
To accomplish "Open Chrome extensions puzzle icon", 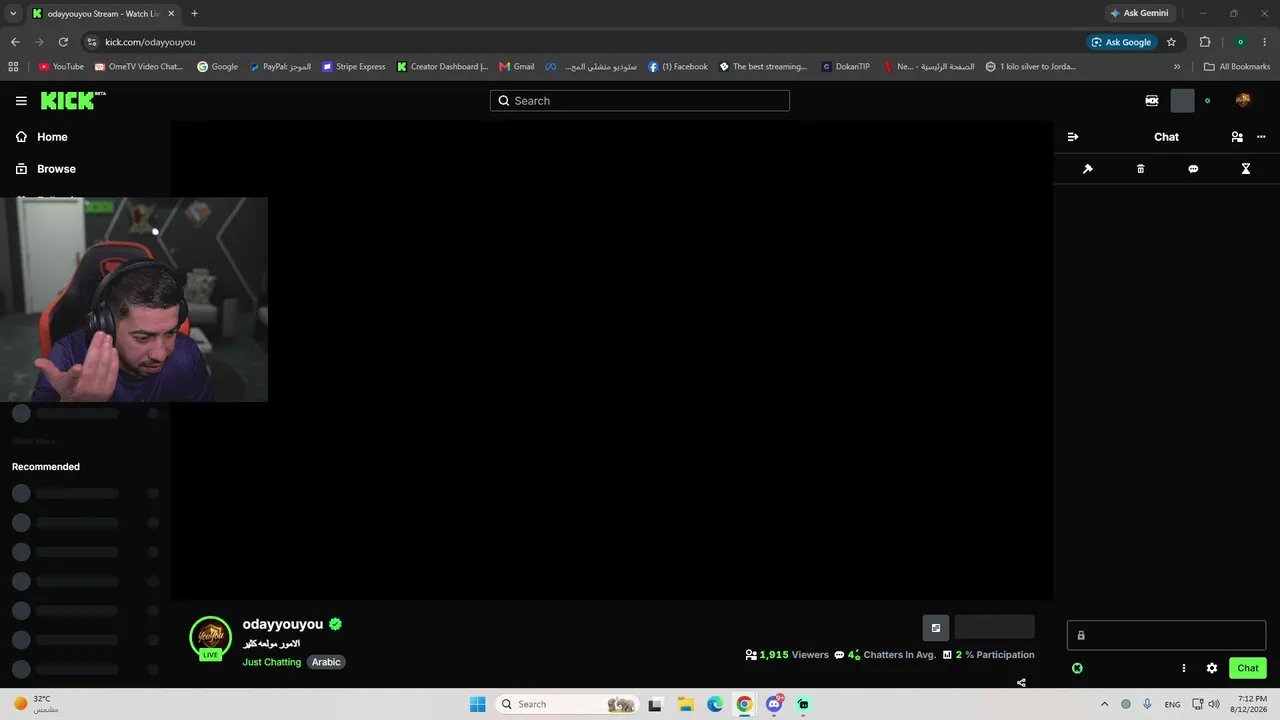I will point(1205,42).
